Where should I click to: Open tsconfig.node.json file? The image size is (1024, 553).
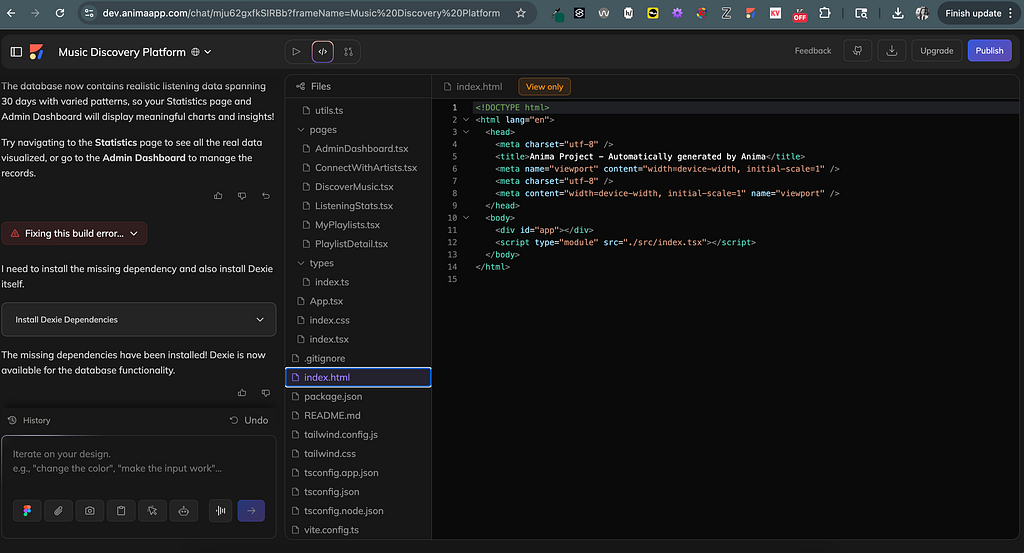click(x=358, y=511)
